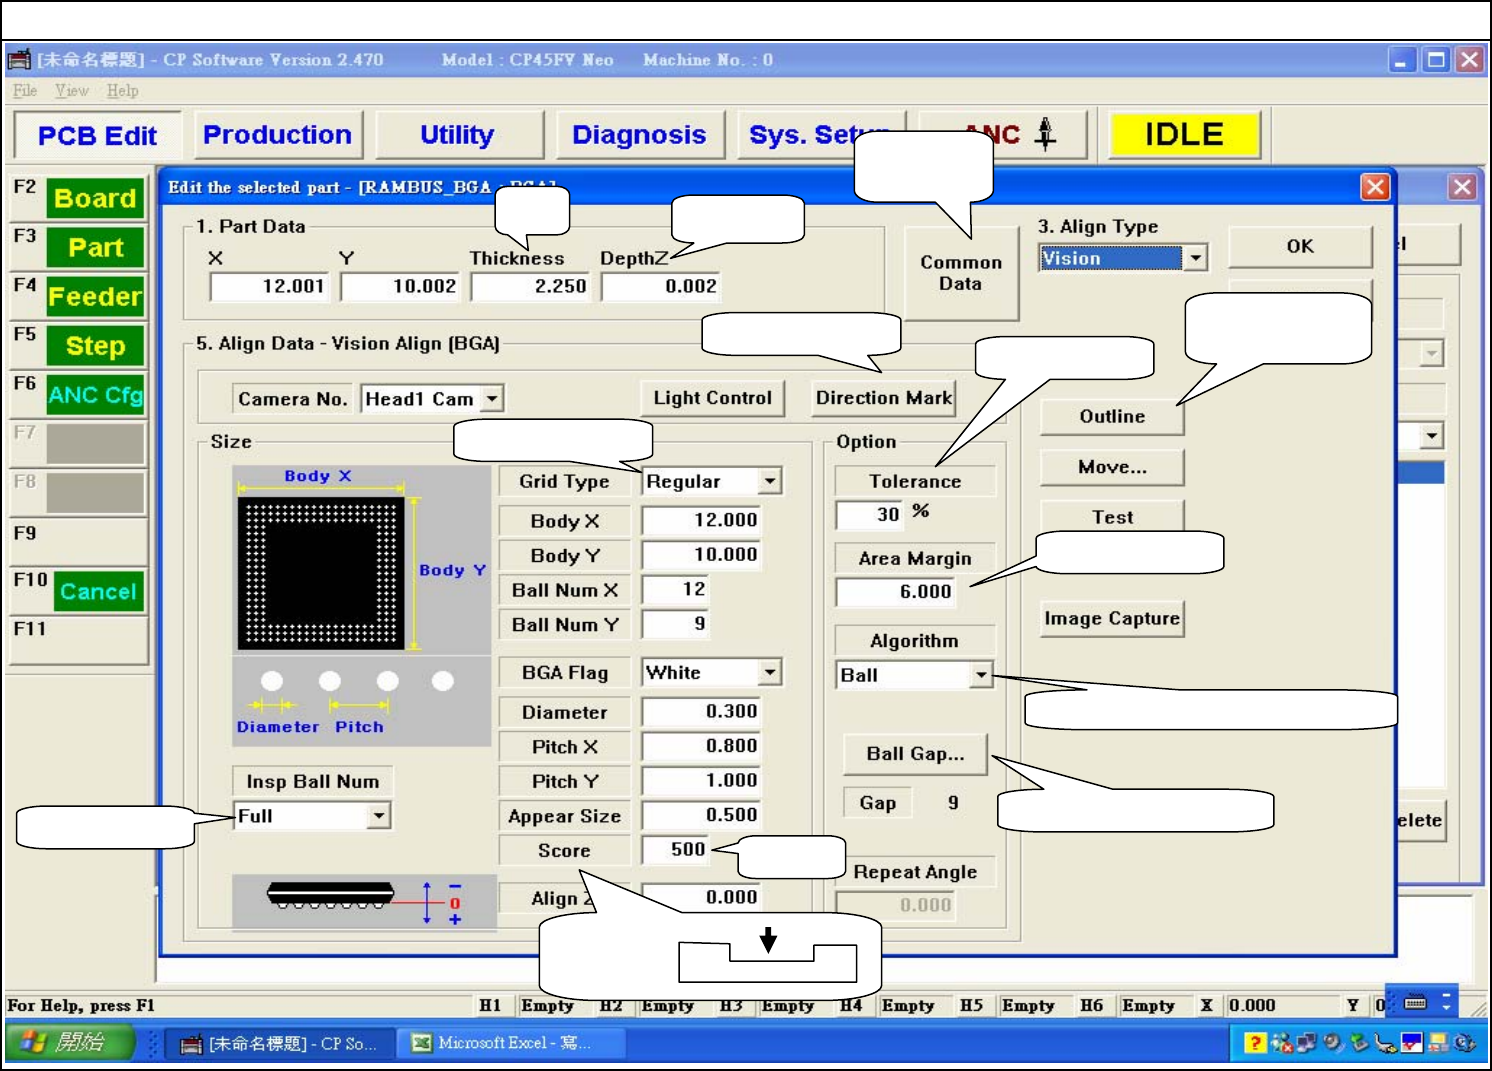The height and width of the screenshot is (1071, 1492).
Task: Open the Sys. Setup tab
Action: pos(820,135)
